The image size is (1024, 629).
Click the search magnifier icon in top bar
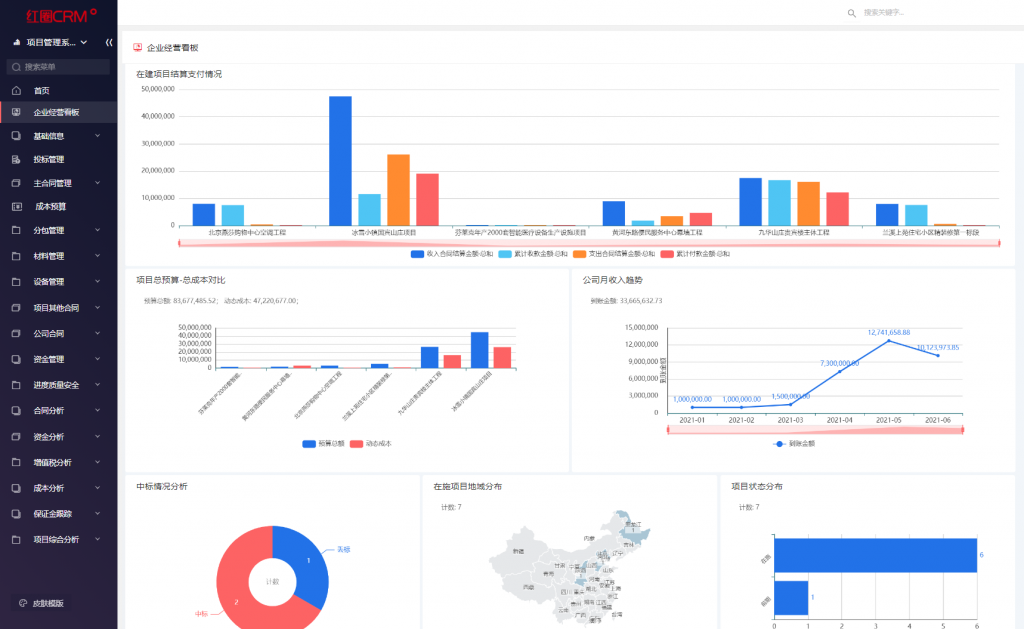tap(852, 13)
